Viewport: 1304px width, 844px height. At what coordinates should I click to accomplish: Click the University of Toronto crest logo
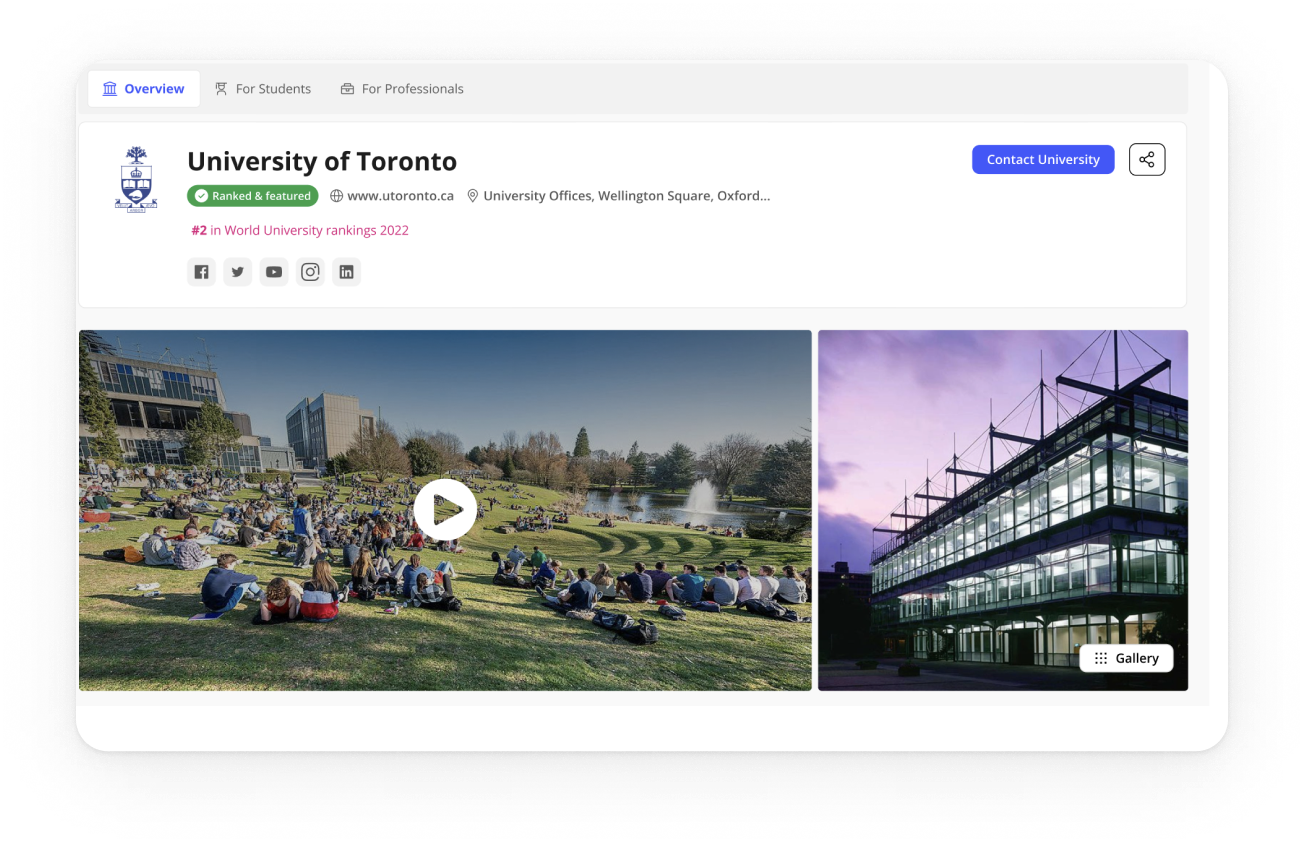click(x=136, y=180)
